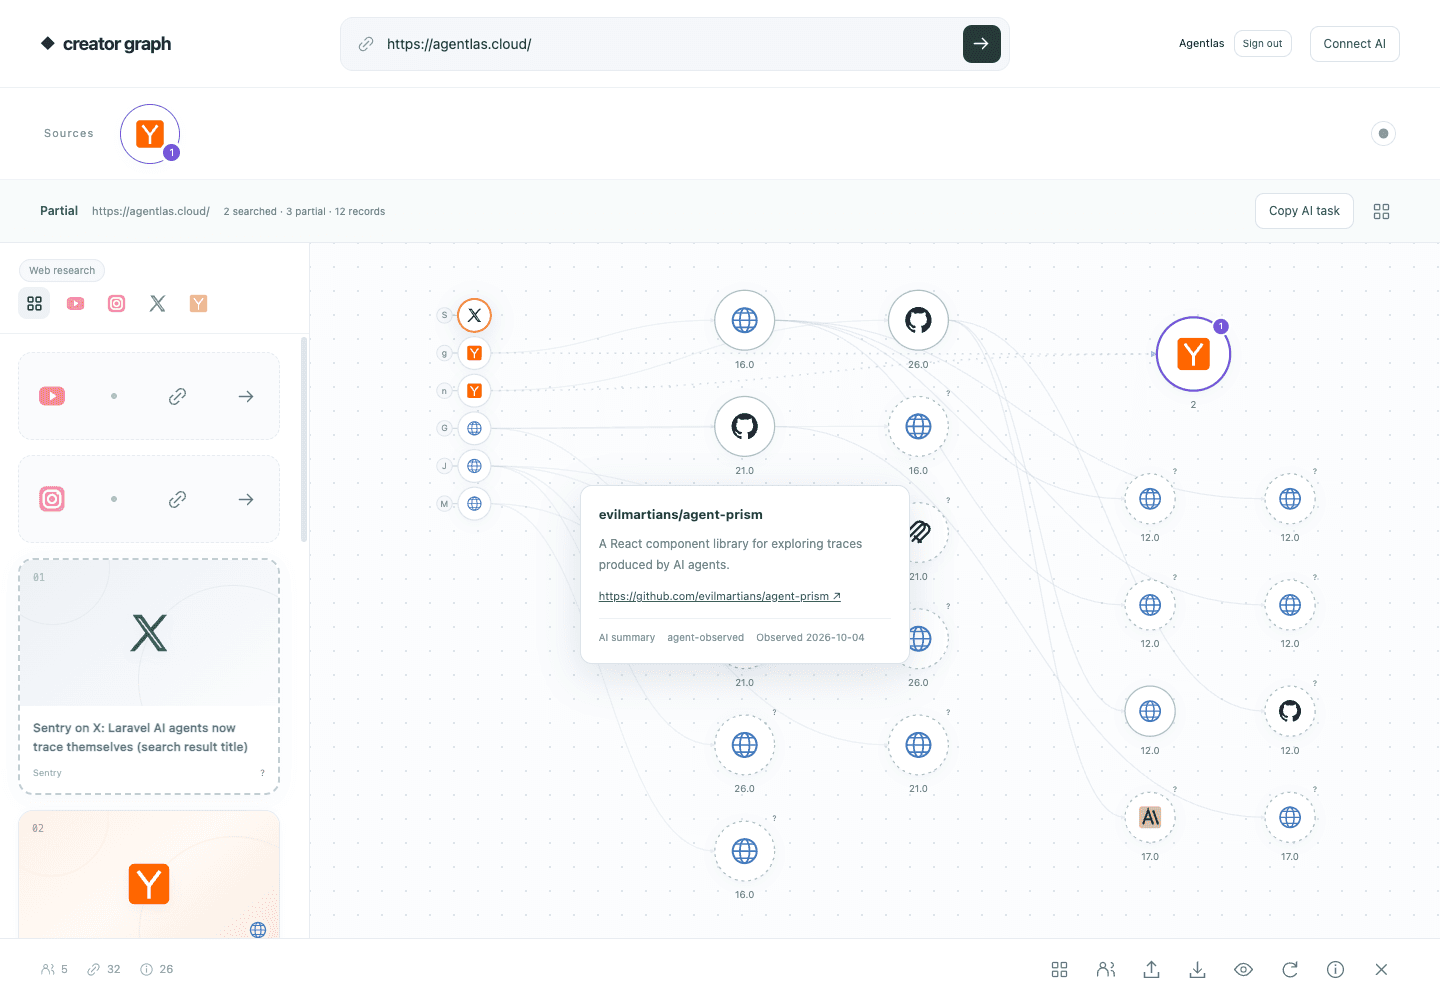1440x1000 pixels.
Task: Click the link icon on the Instagram card
Action: (178, 499)
